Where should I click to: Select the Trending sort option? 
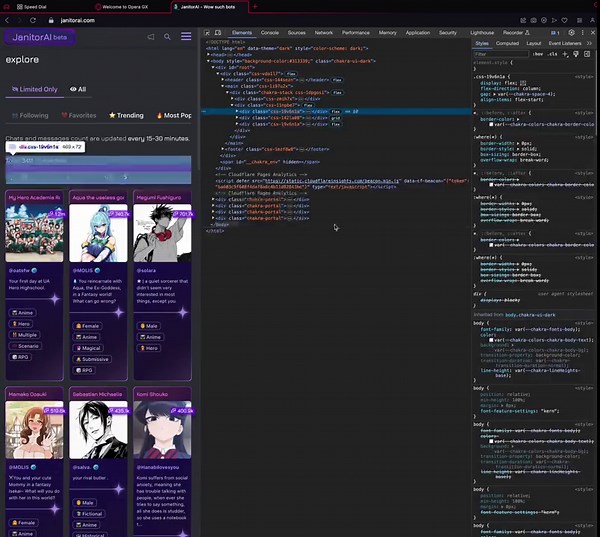click(126, 115)
